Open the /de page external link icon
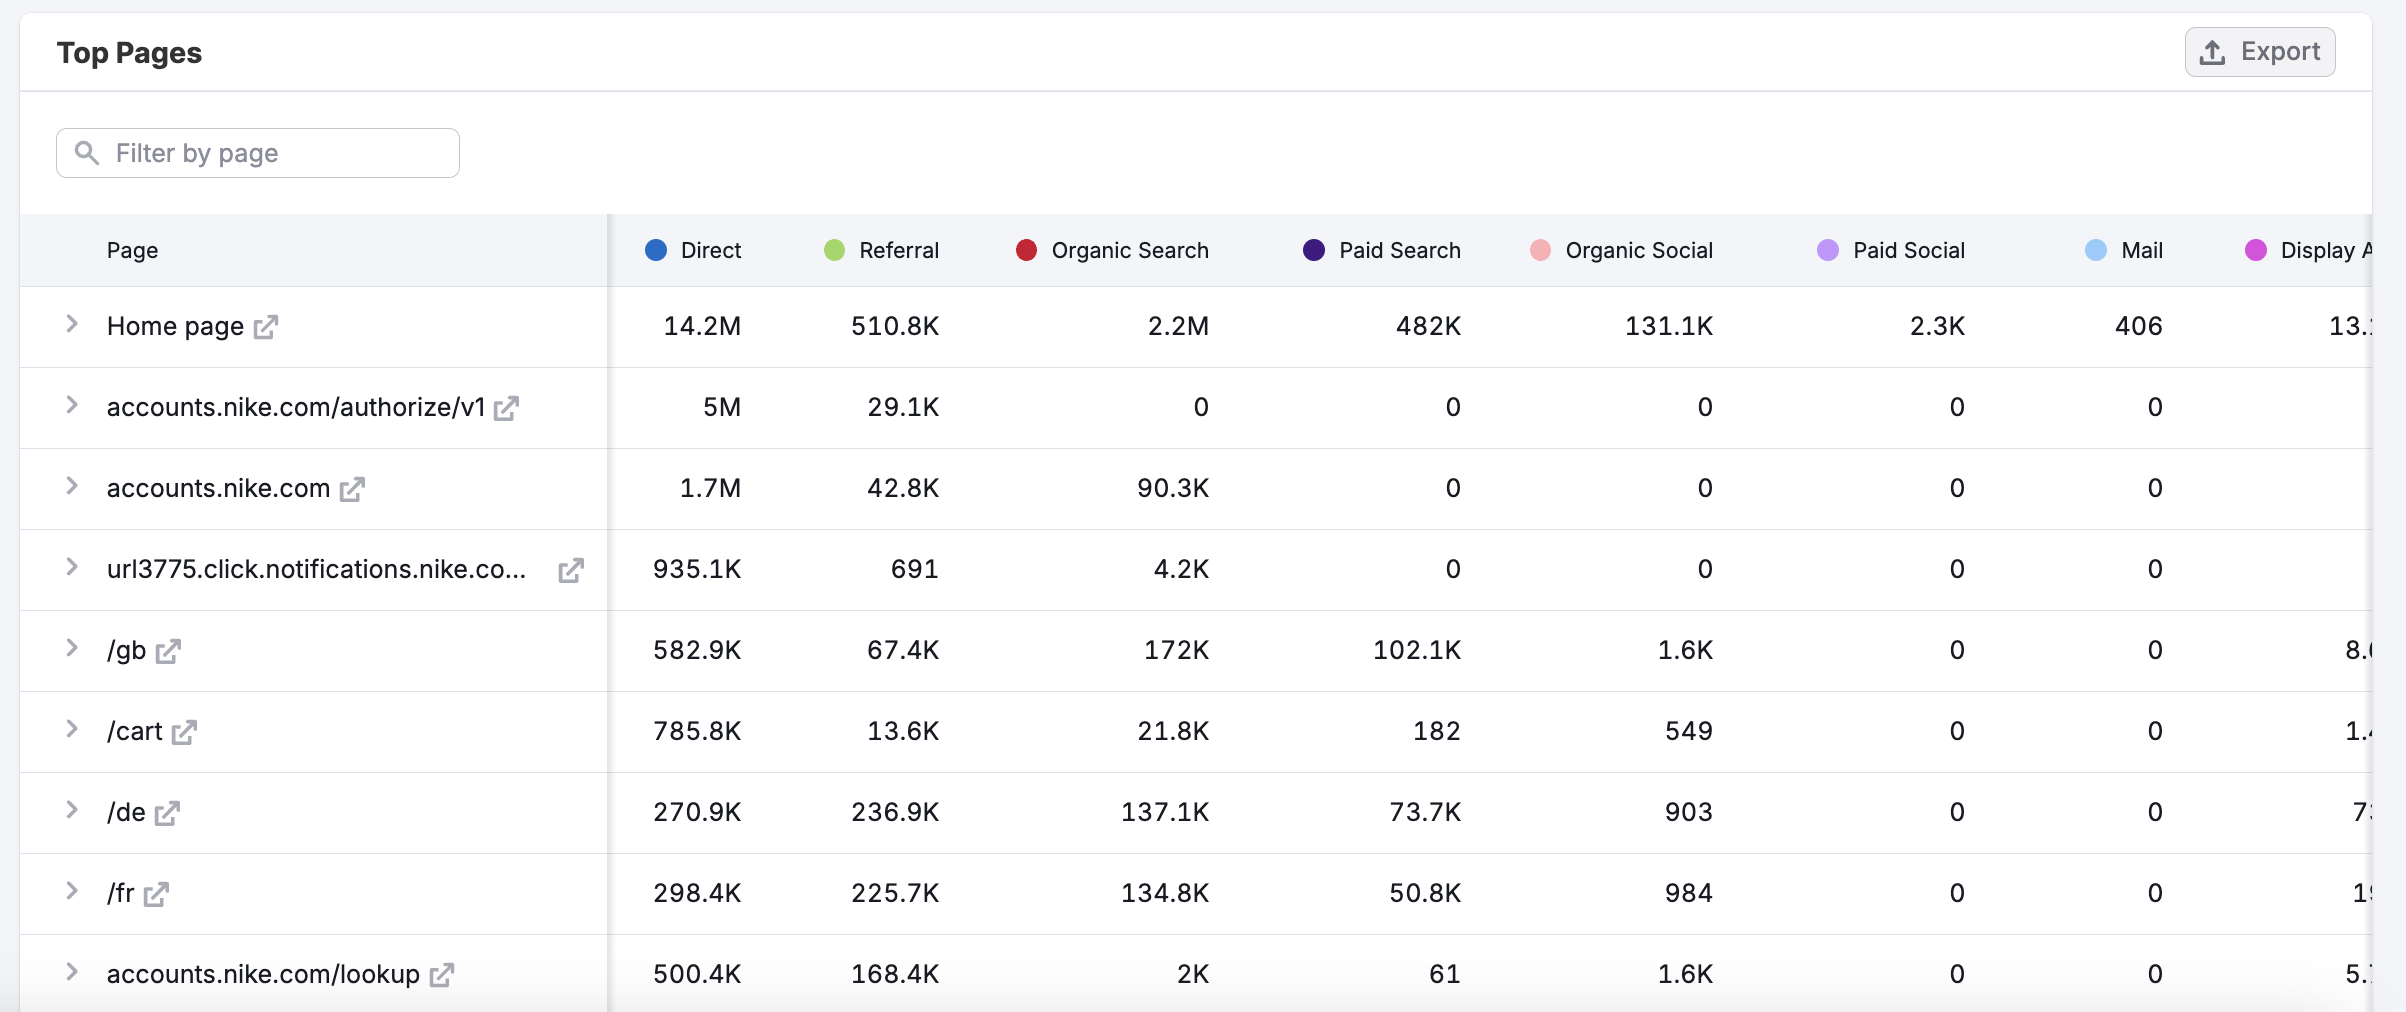The height and width of the screenshot is (1012, 2406). click(x=167, y=813)
